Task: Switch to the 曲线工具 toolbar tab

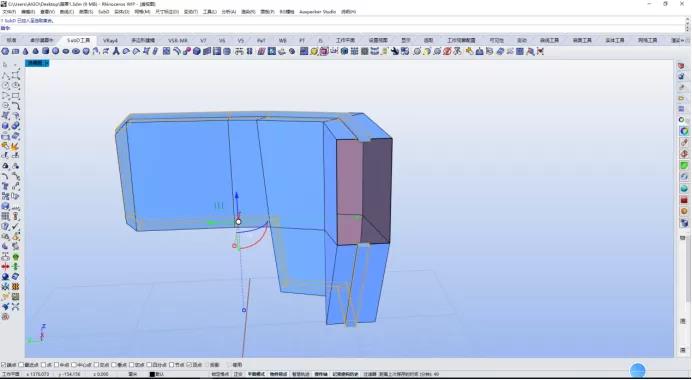Action: tap(549, 40)
